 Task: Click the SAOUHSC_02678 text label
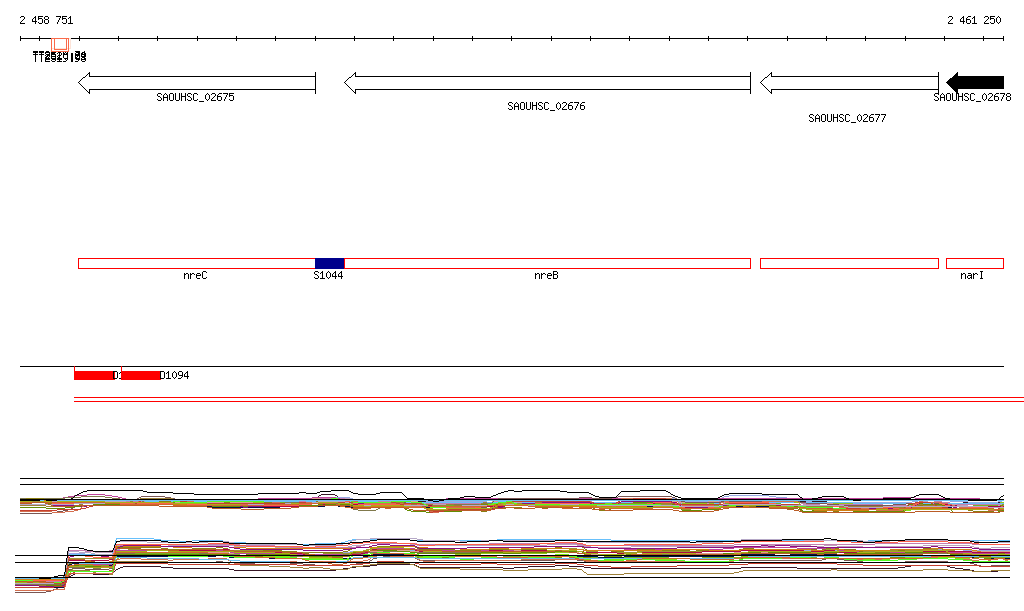click(x=972, y=97)
